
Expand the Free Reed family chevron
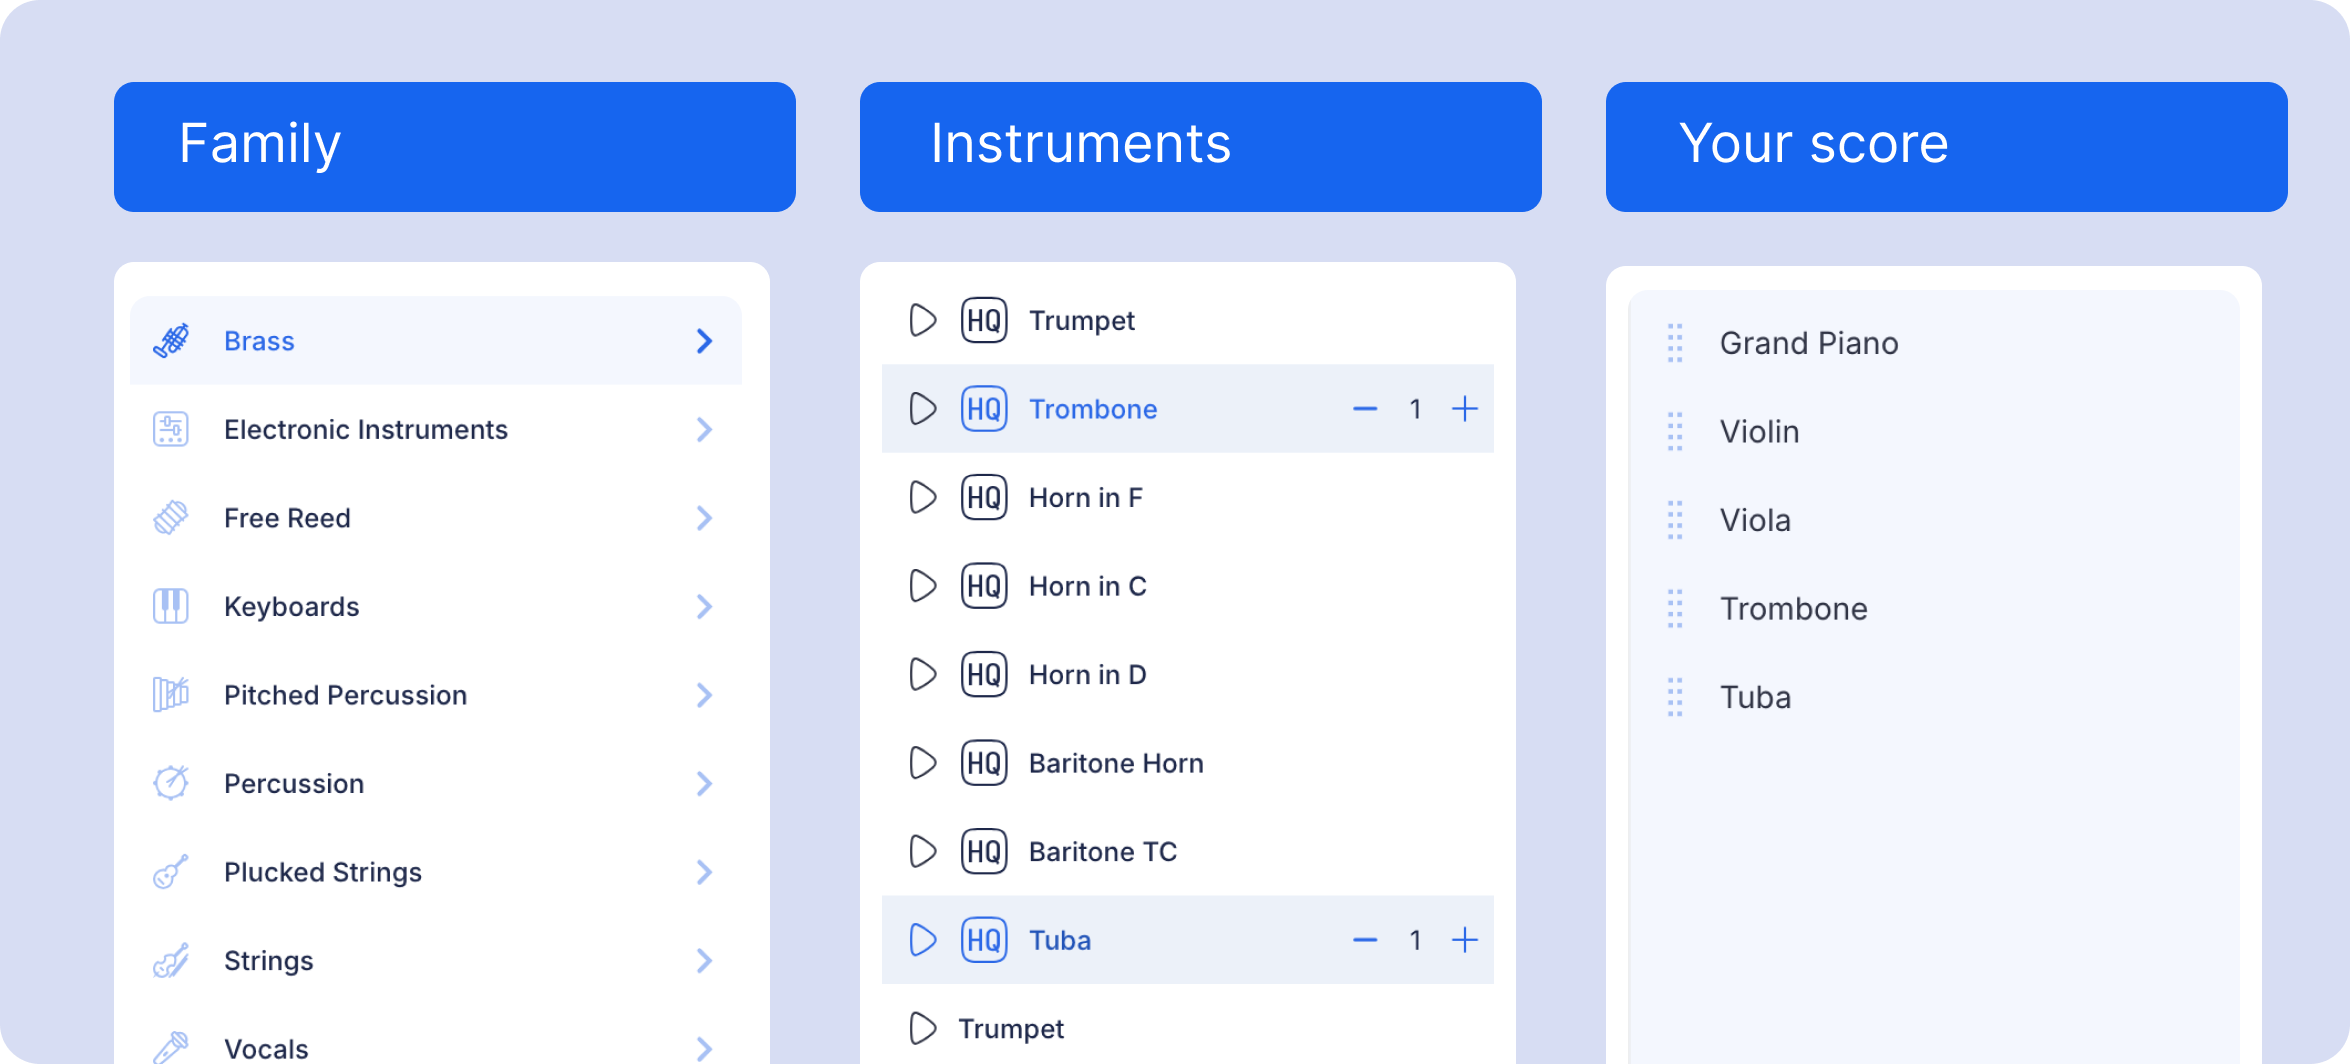click(705, 518)
